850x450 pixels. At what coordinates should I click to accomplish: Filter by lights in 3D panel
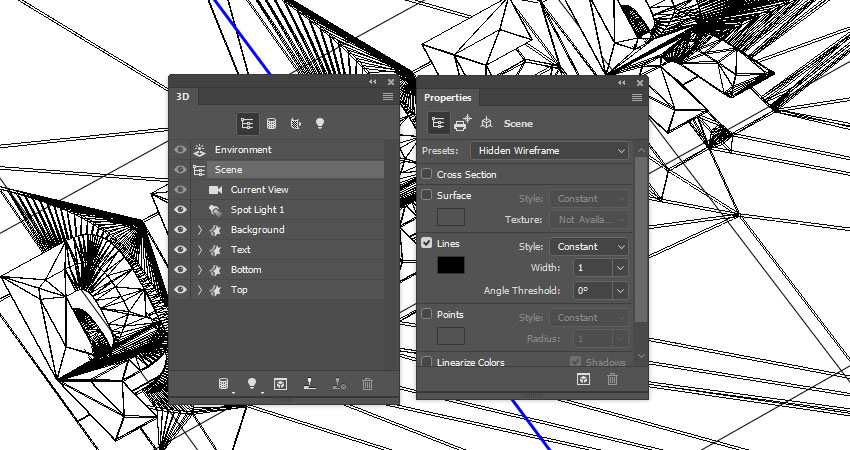[320, 124]
